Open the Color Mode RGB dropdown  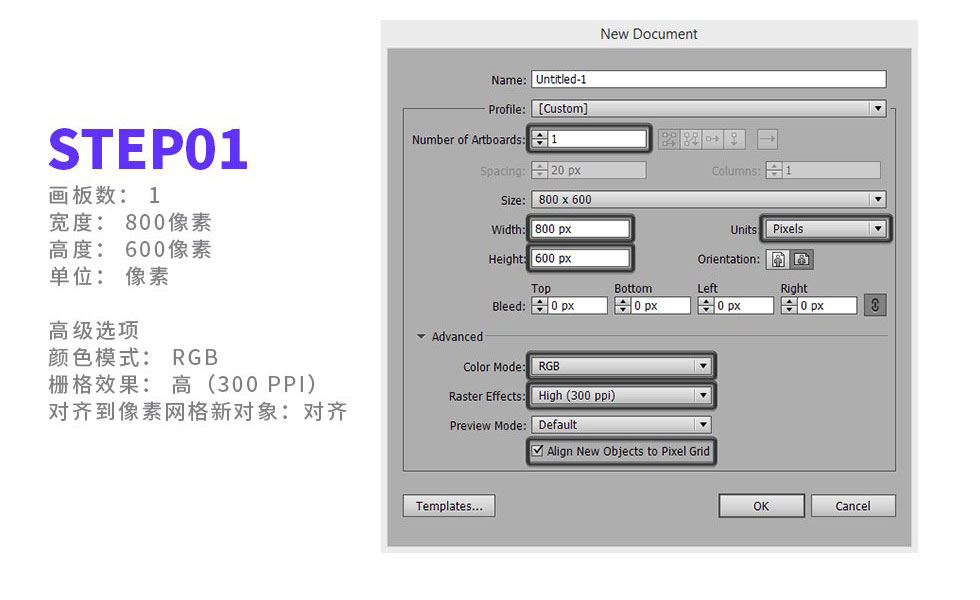point(621,366)
